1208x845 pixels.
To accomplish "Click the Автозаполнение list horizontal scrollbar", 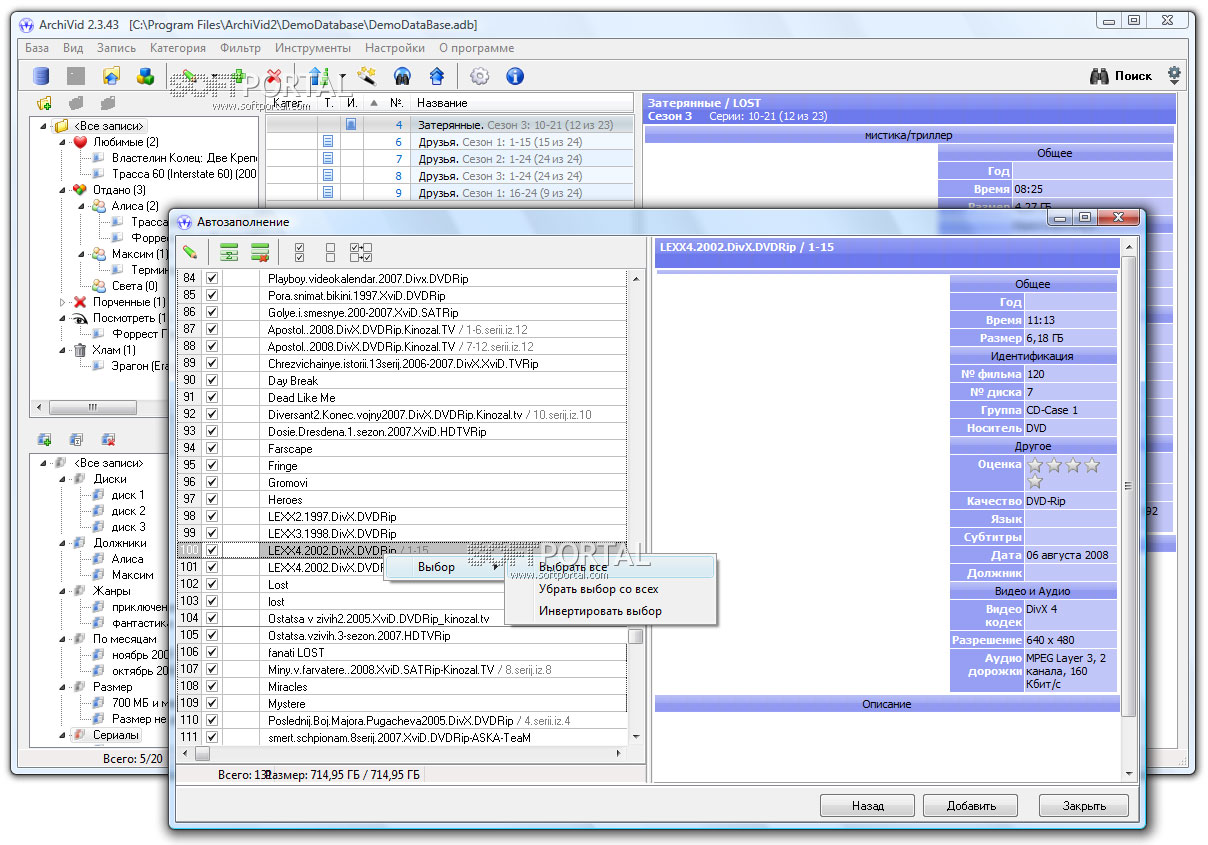I will tap(402, 754).
